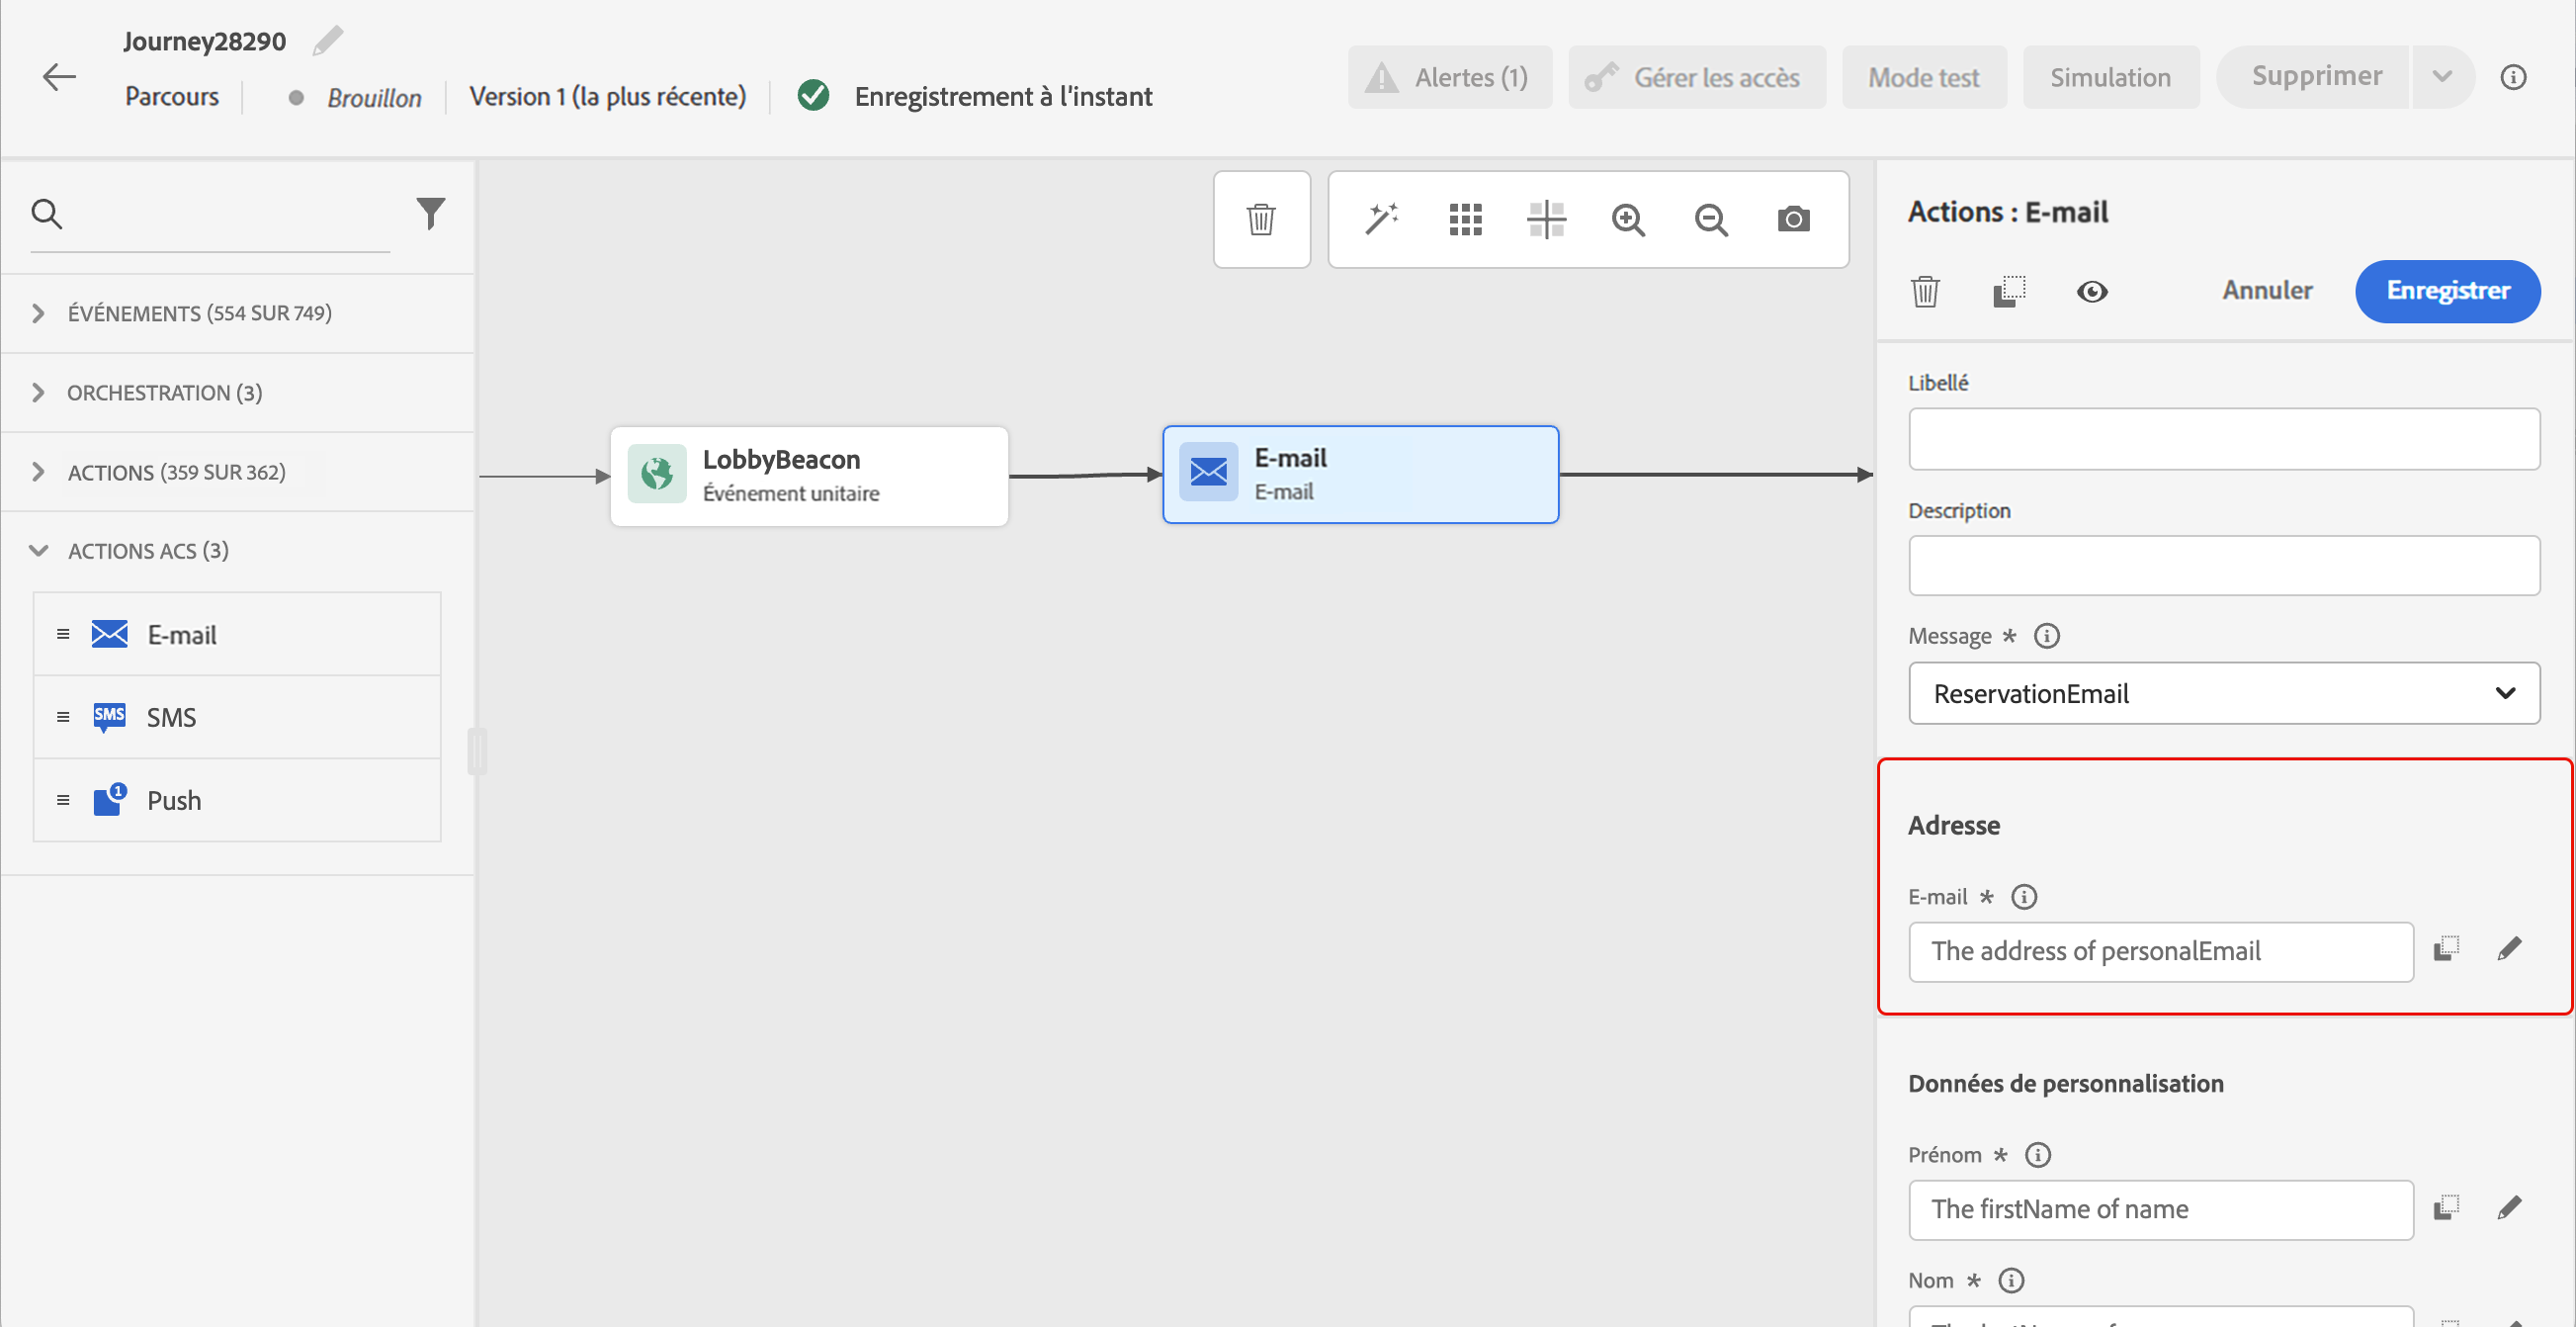2576x1327 pixels.
Task: Click the canvas delete trash icon
Action: click(x=1261, y=219)
